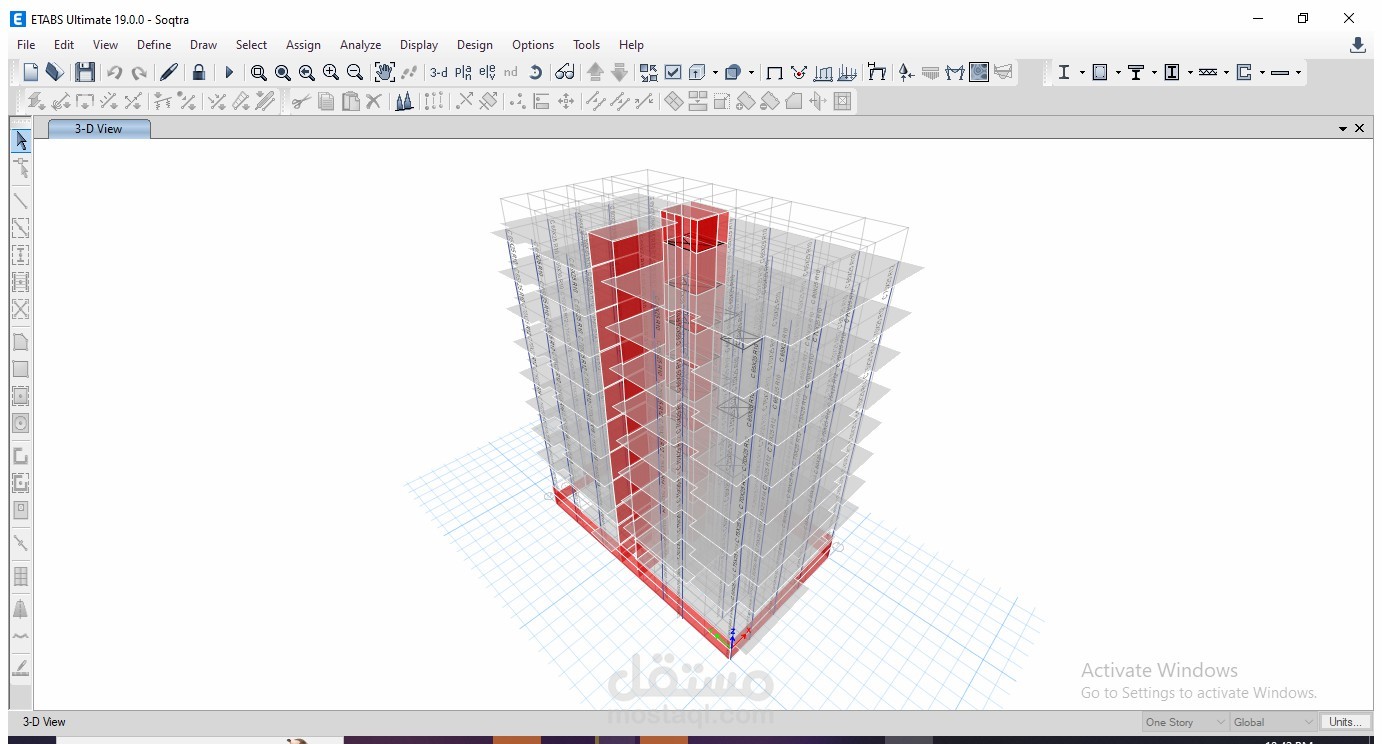This screenshot has height=744, width=1382.
Task: Move up in list with up arrow icon
Action: 596,72
